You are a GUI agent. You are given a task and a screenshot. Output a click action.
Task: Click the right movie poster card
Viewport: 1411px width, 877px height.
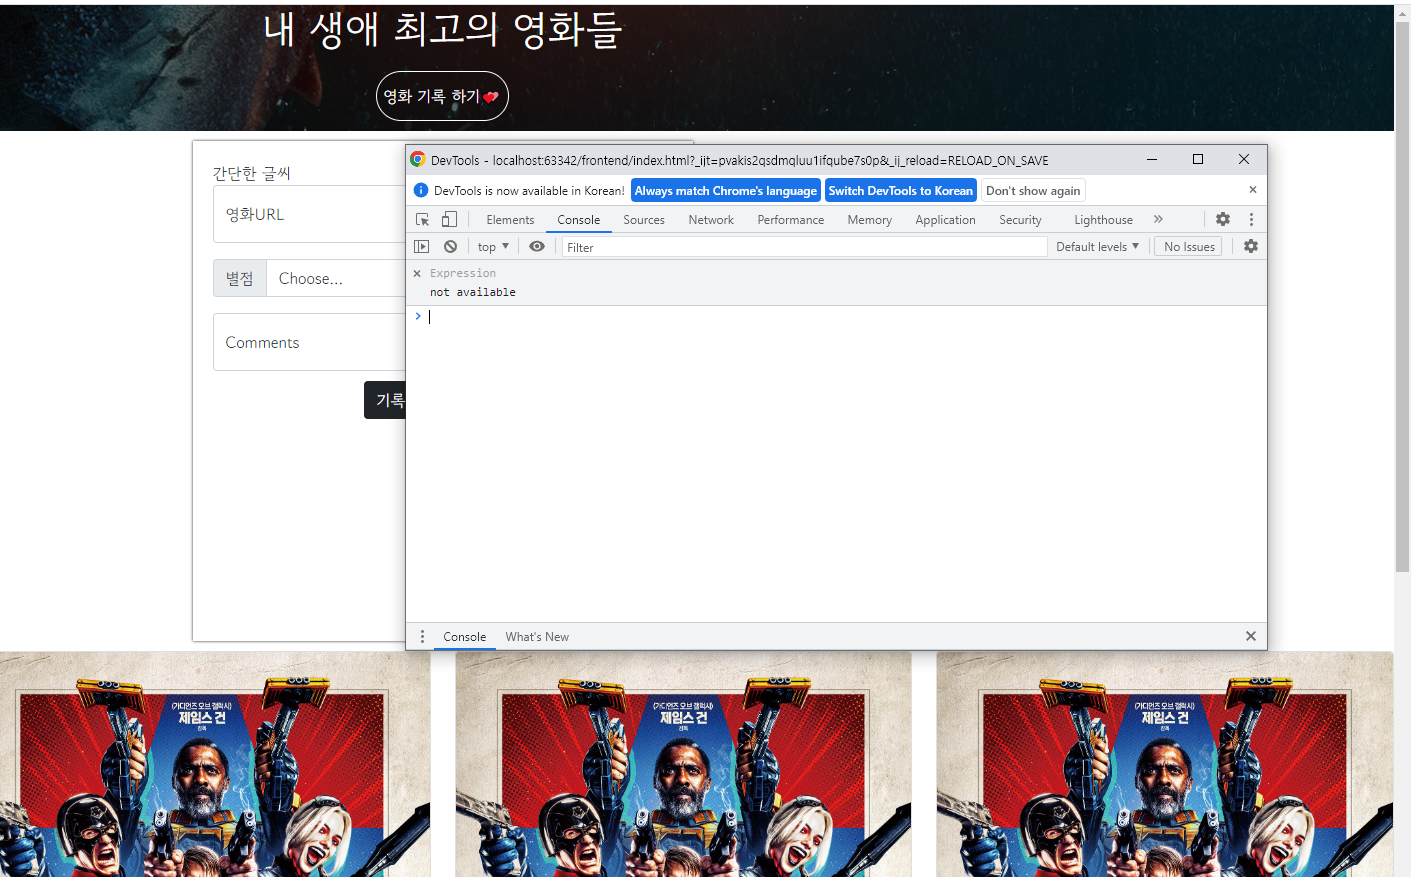pos(1165,765)
